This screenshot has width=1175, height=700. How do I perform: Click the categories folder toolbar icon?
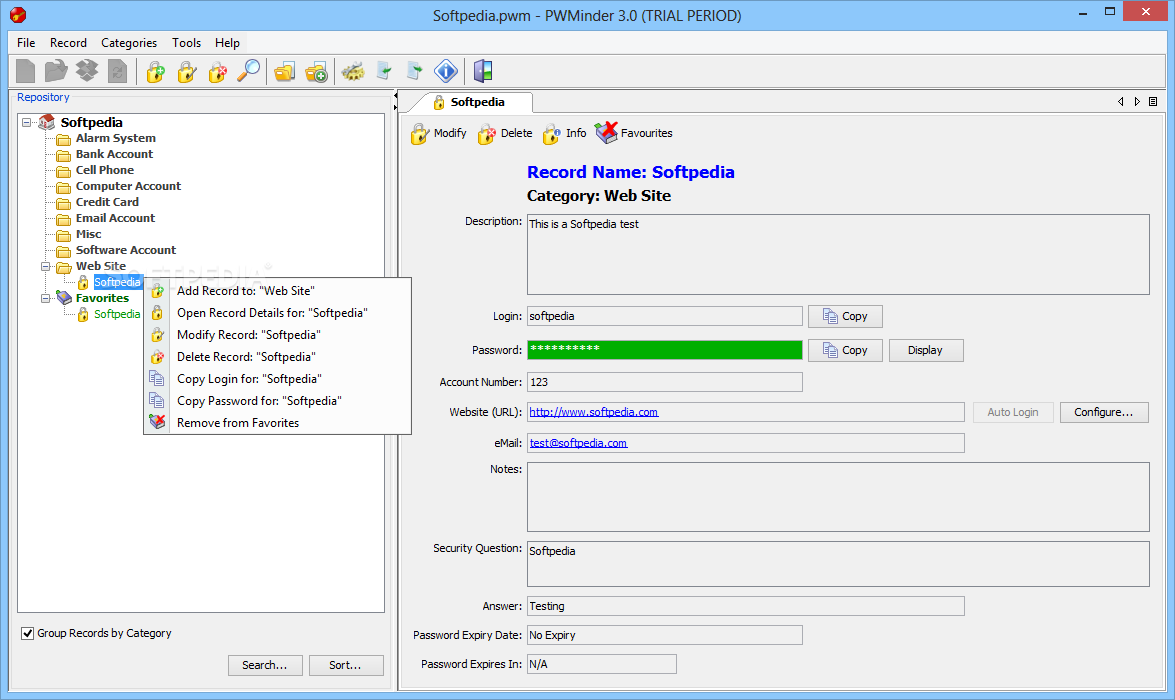(285, 71)
